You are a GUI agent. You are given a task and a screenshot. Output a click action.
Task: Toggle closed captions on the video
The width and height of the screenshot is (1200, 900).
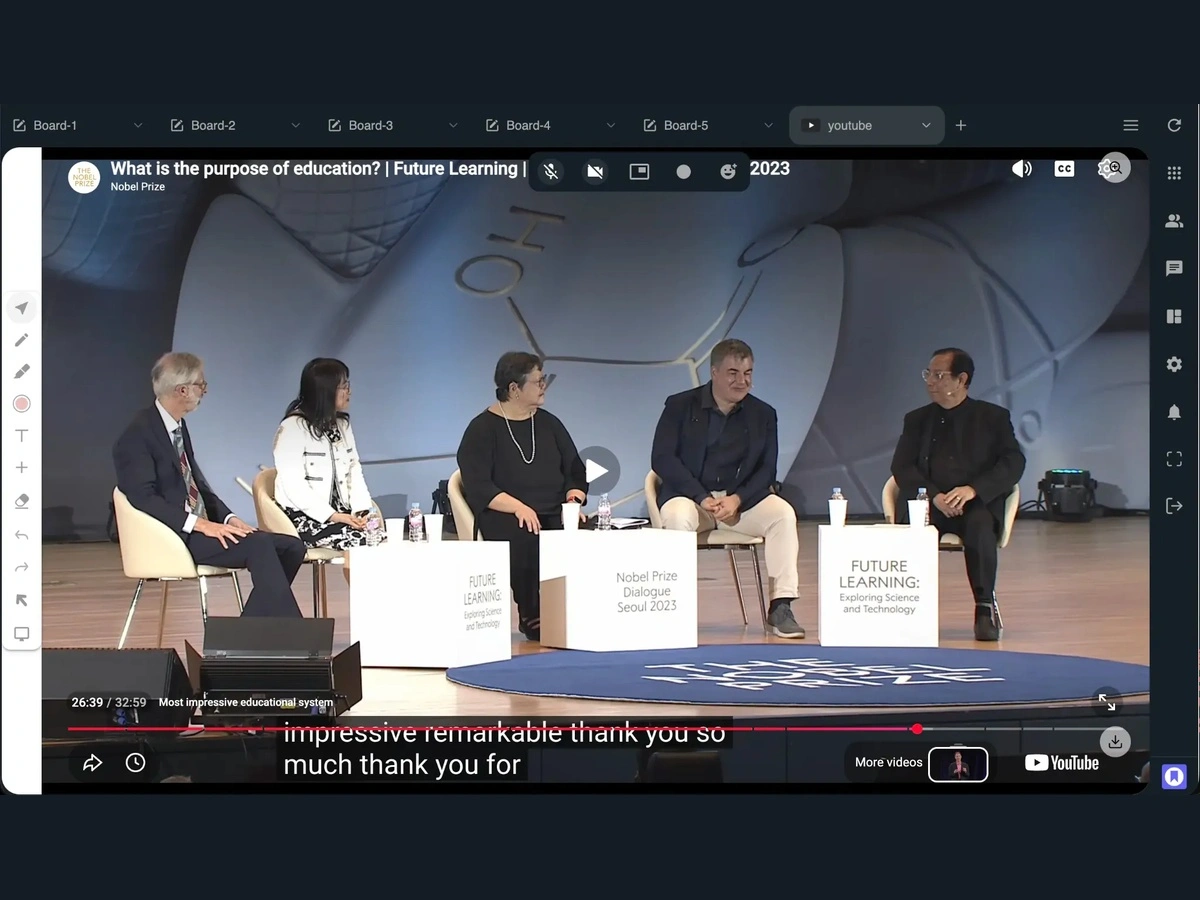click(x=1064, y=169)
